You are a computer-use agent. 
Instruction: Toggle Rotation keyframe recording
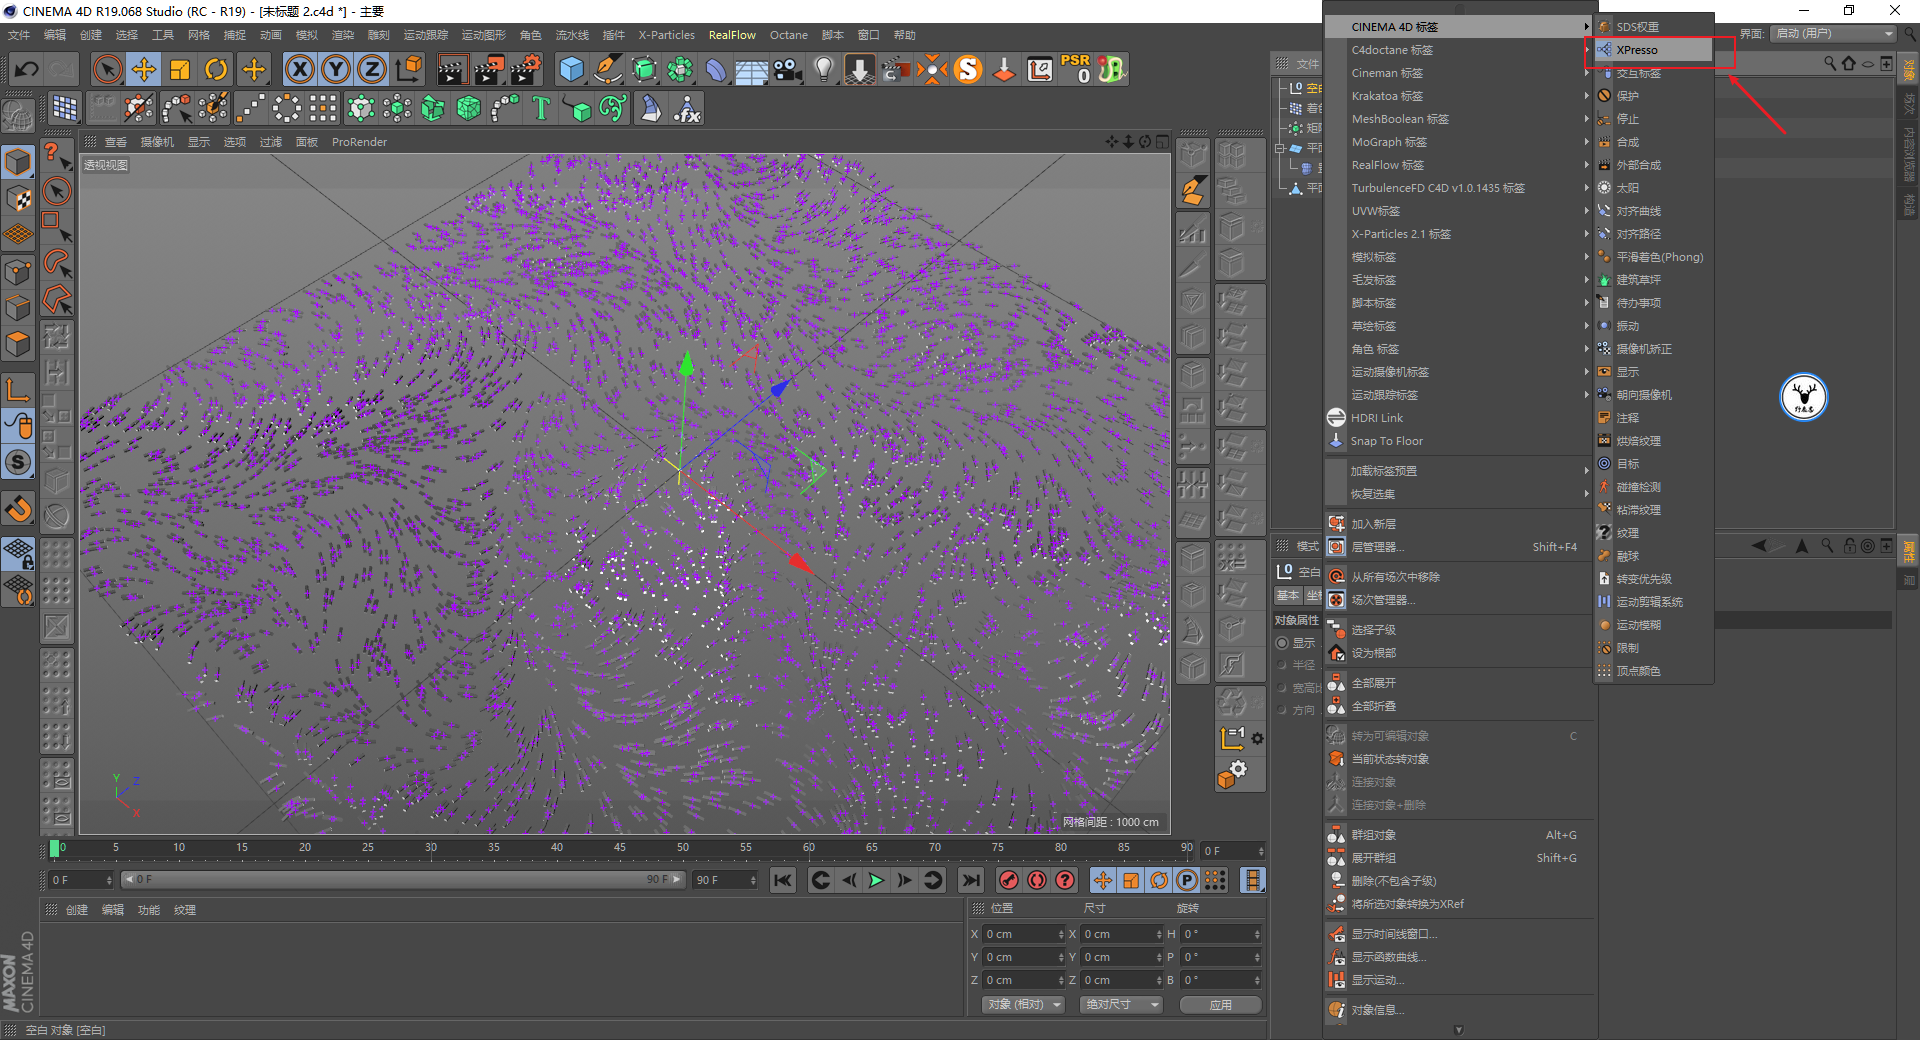(x=1159, y=880)
